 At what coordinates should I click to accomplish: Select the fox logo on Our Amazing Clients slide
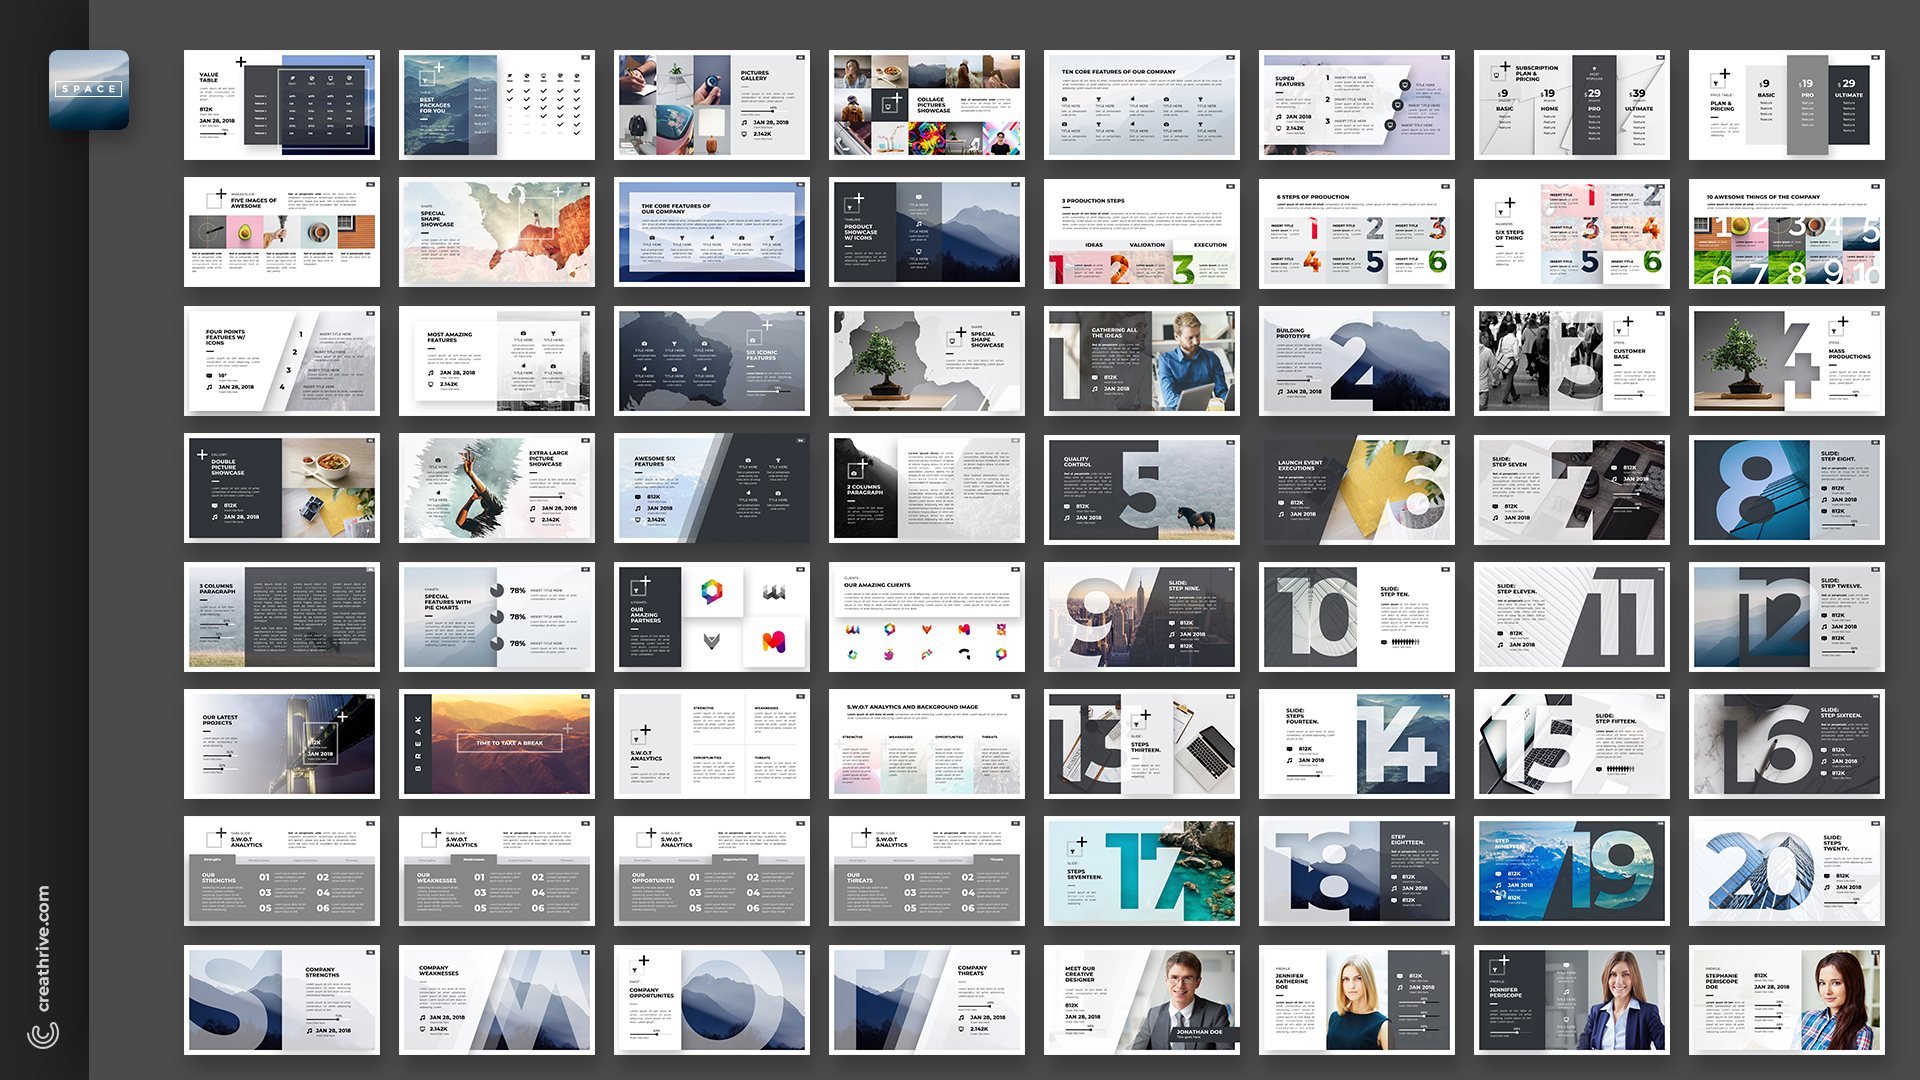[x=926, y=629]
